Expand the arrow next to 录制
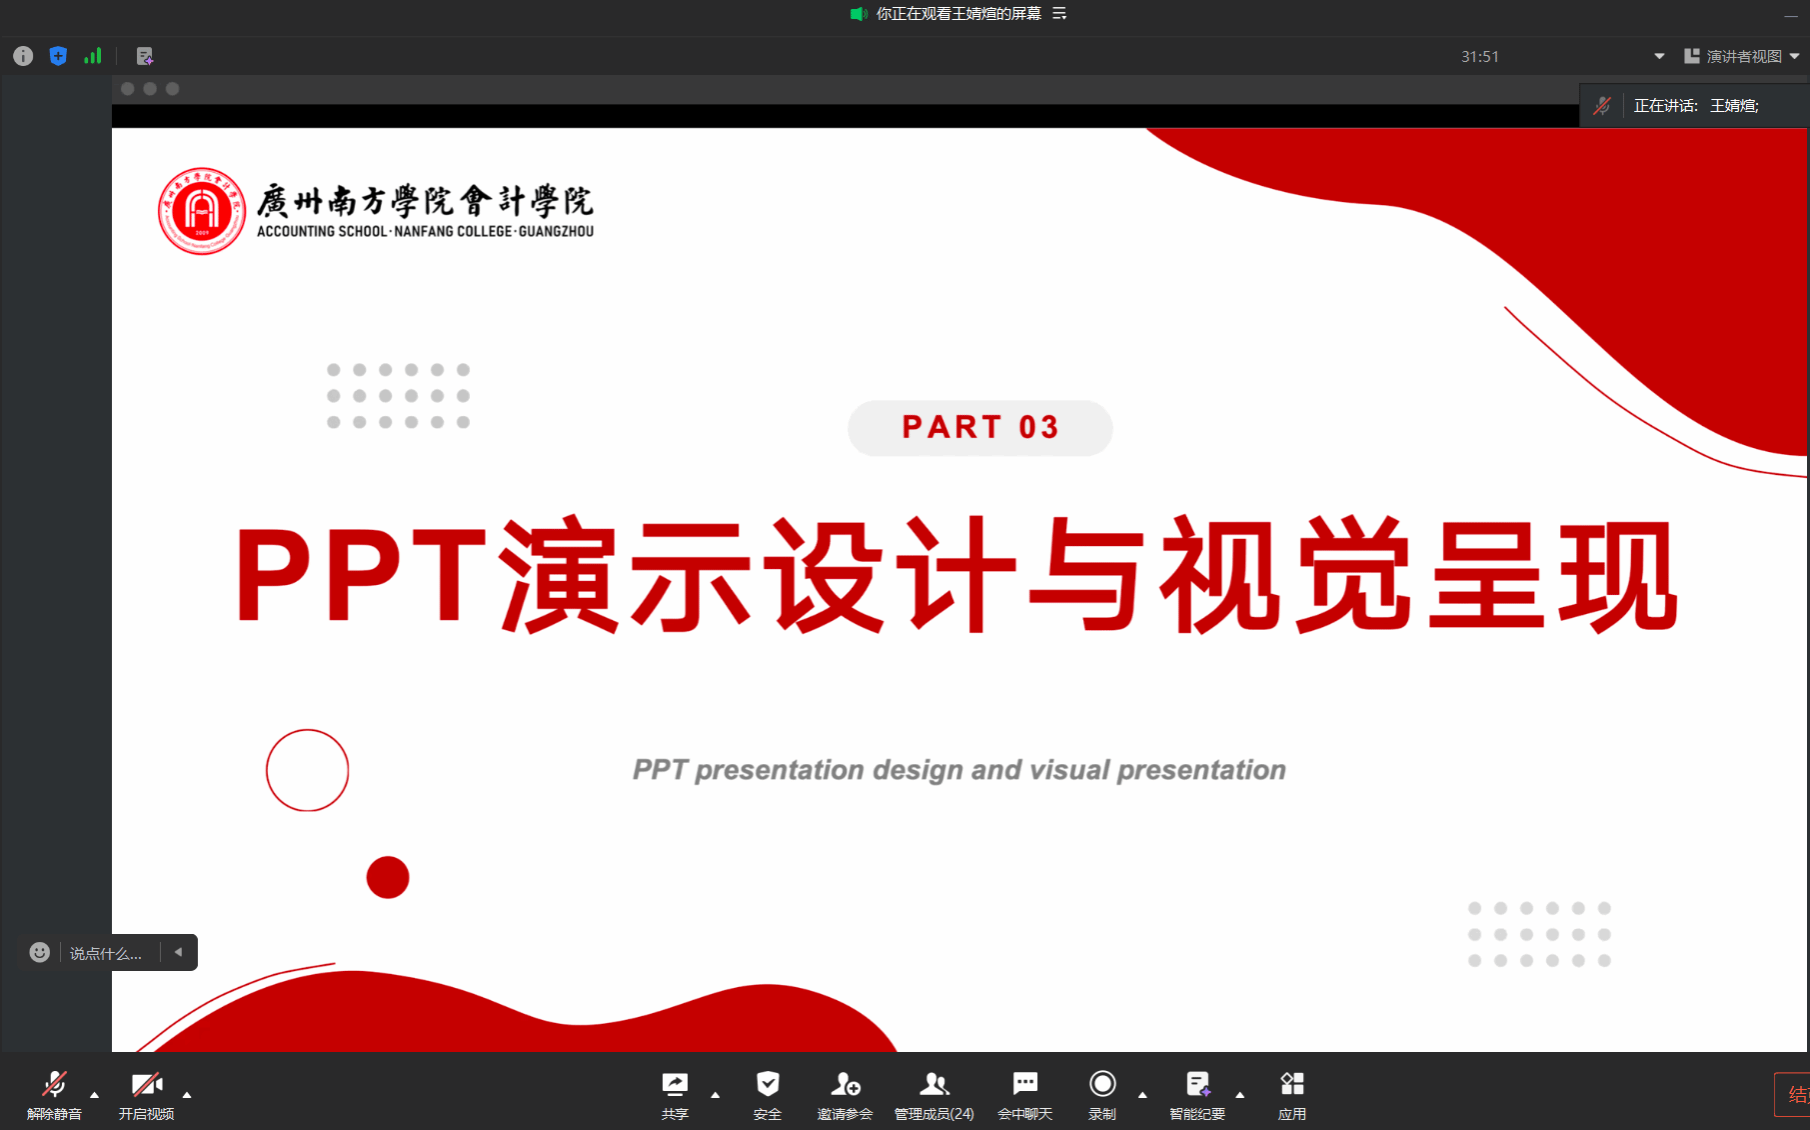This screenshot has height=1130, width=1810. pos(1142,1094)
